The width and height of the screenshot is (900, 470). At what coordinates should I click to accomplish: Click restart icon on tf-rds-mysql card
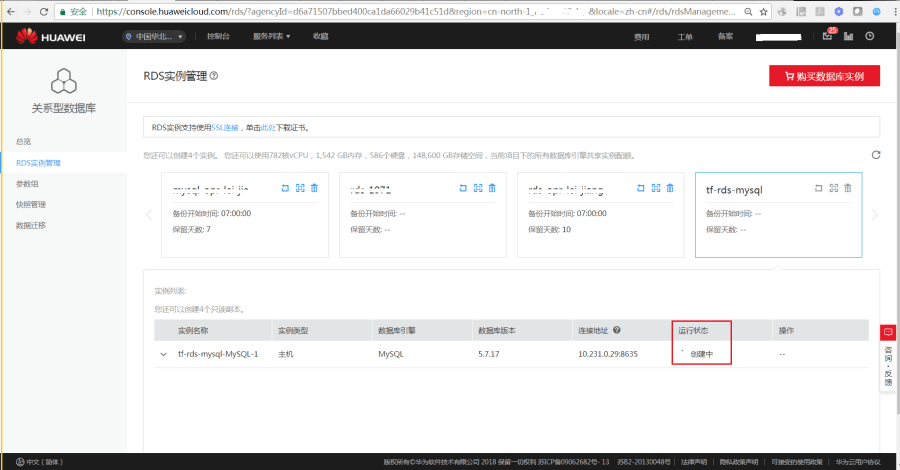click(x=819, y=188)
